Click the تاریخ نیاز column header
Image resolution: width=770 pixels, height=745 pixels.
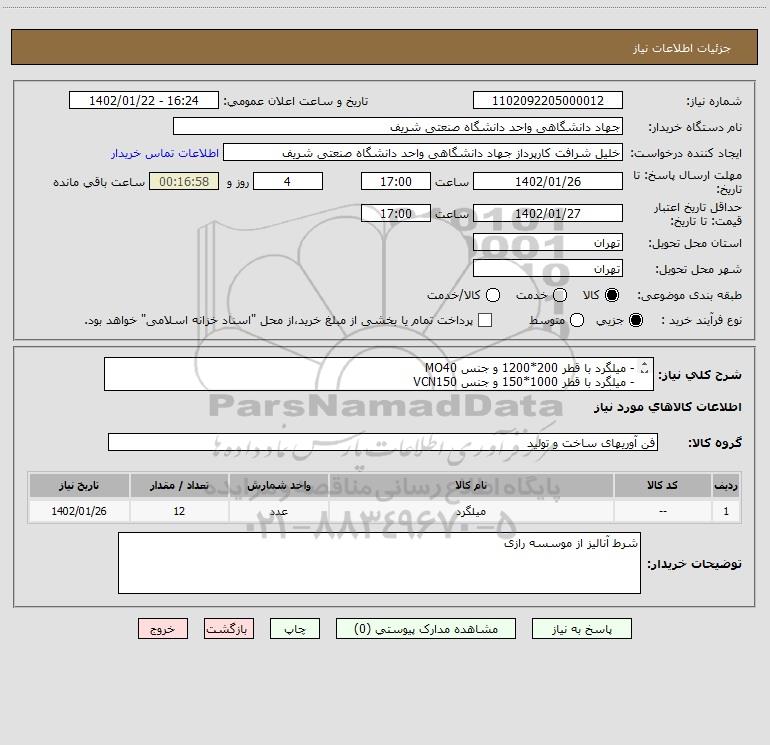pyautogui.click(x=79, y=485)
